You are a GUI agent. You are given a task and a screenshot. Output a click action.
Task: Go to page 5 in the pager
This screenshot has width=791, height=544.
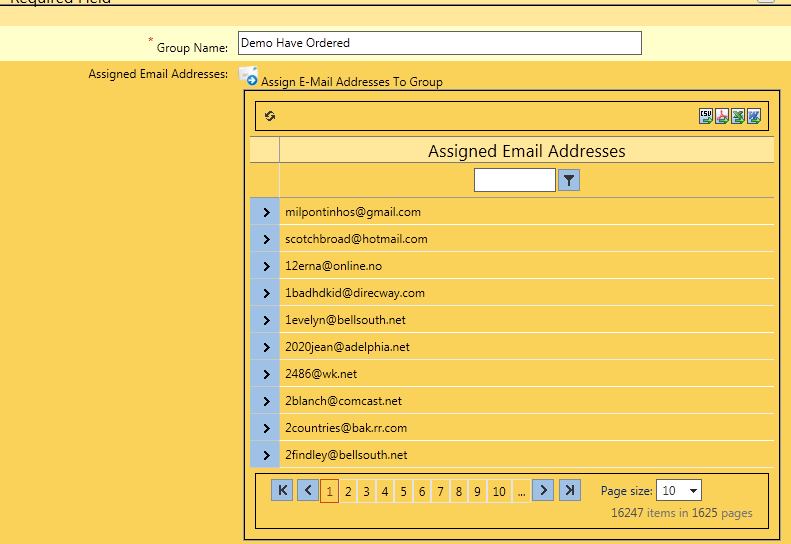[404, 491]
